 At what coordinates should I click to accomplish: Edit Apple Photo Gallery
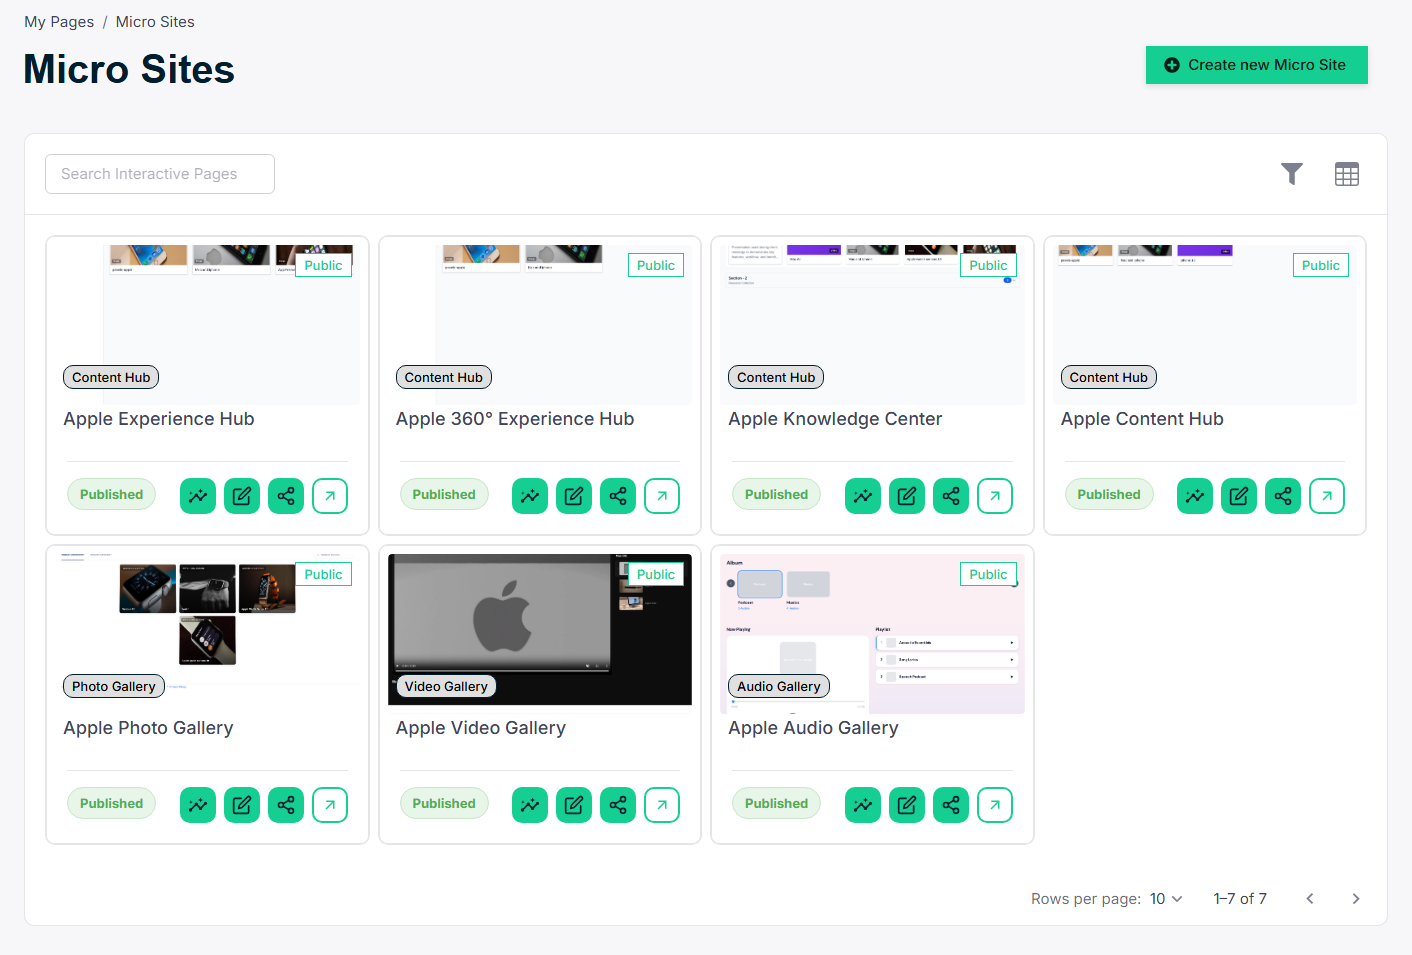pos(242,805)
